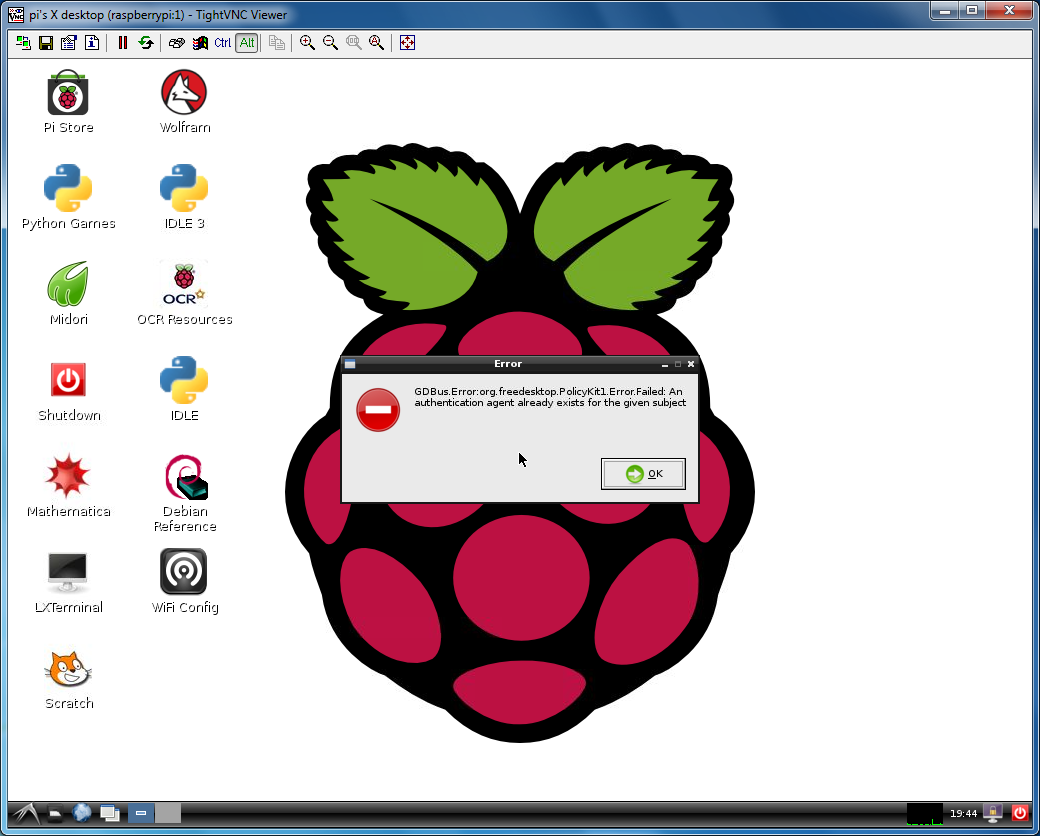Viewport: 1040px width, 836px height.
Task: Toggle the Alt key modifier
Action: pyautogui.click(x=247, y=43)
